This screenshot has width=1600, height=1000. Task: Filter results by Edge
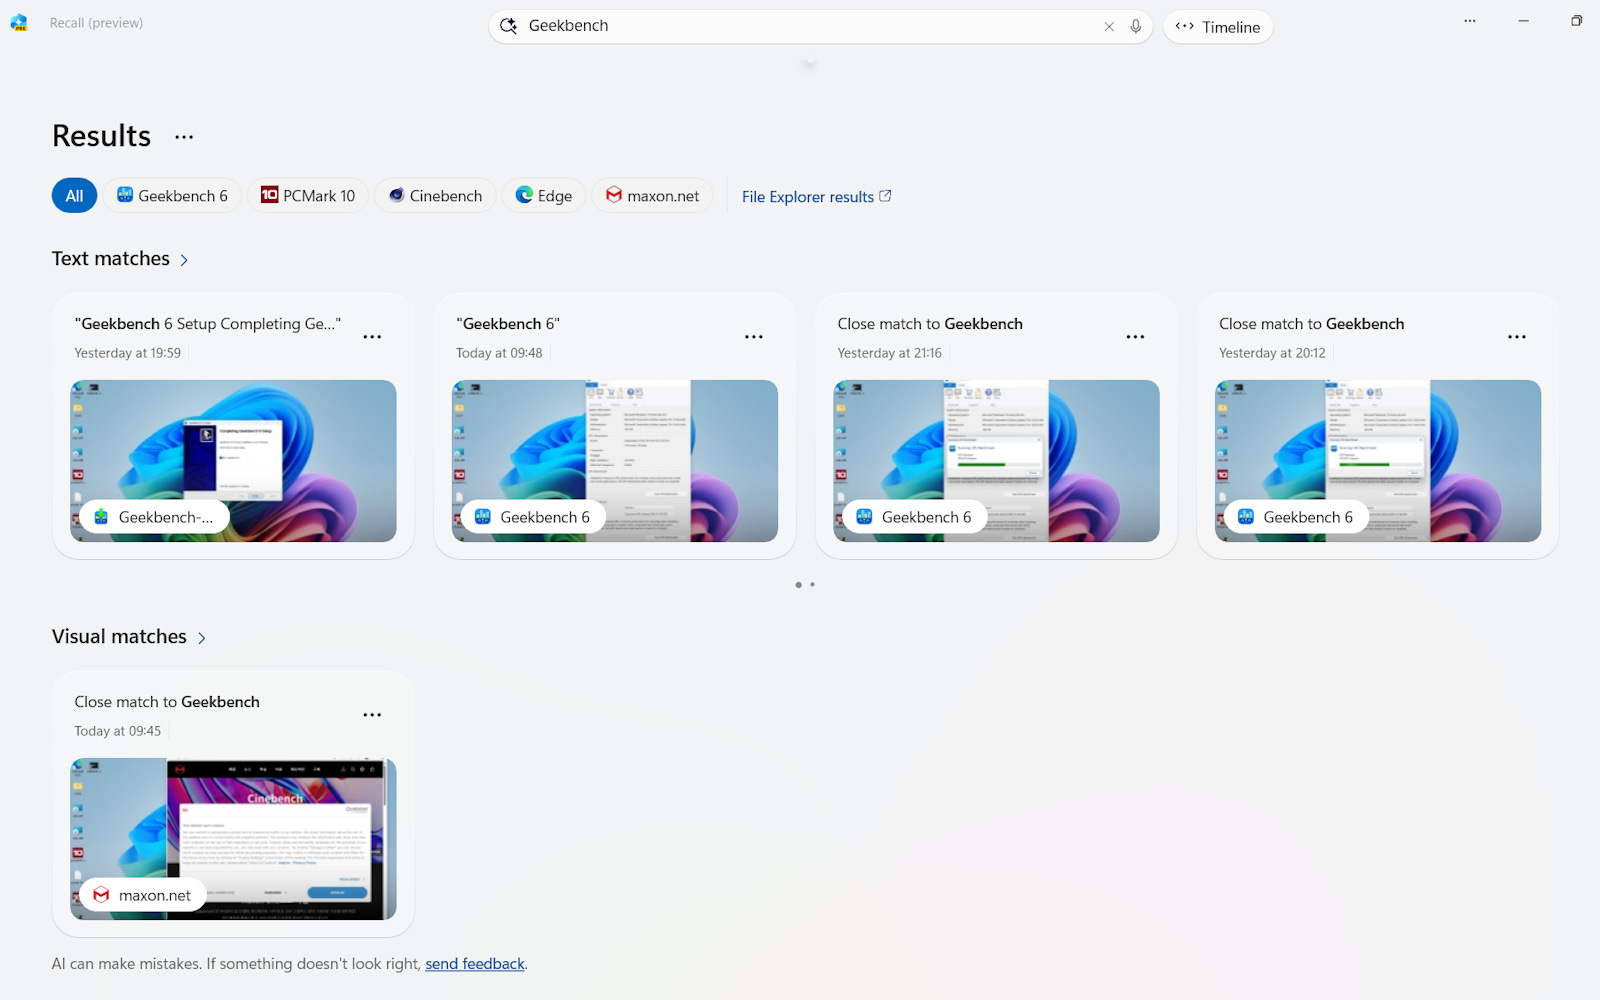tap(544, 196)
